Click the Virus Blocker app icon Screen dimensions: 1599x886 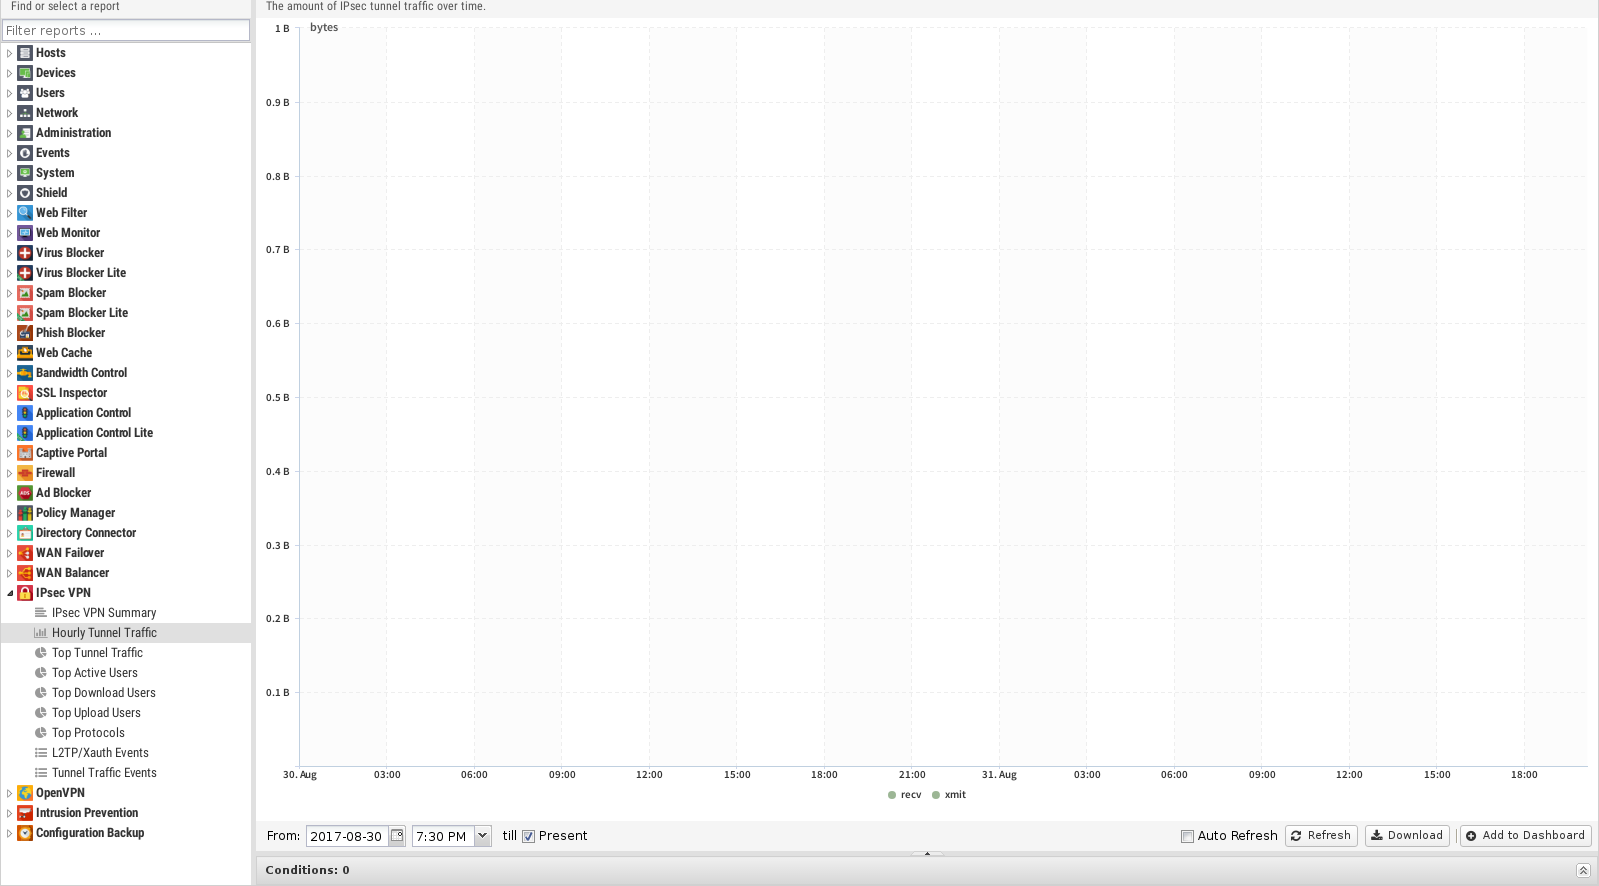click(x=25, y=253)
